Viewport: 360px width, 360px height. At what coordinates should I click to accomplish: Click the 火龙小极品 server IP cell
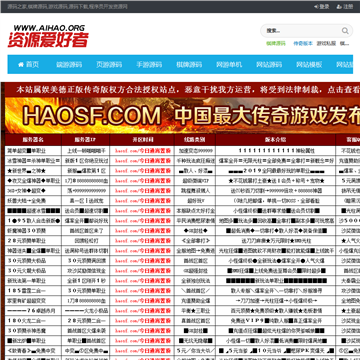pyautogui.click(x=86, y=311)
